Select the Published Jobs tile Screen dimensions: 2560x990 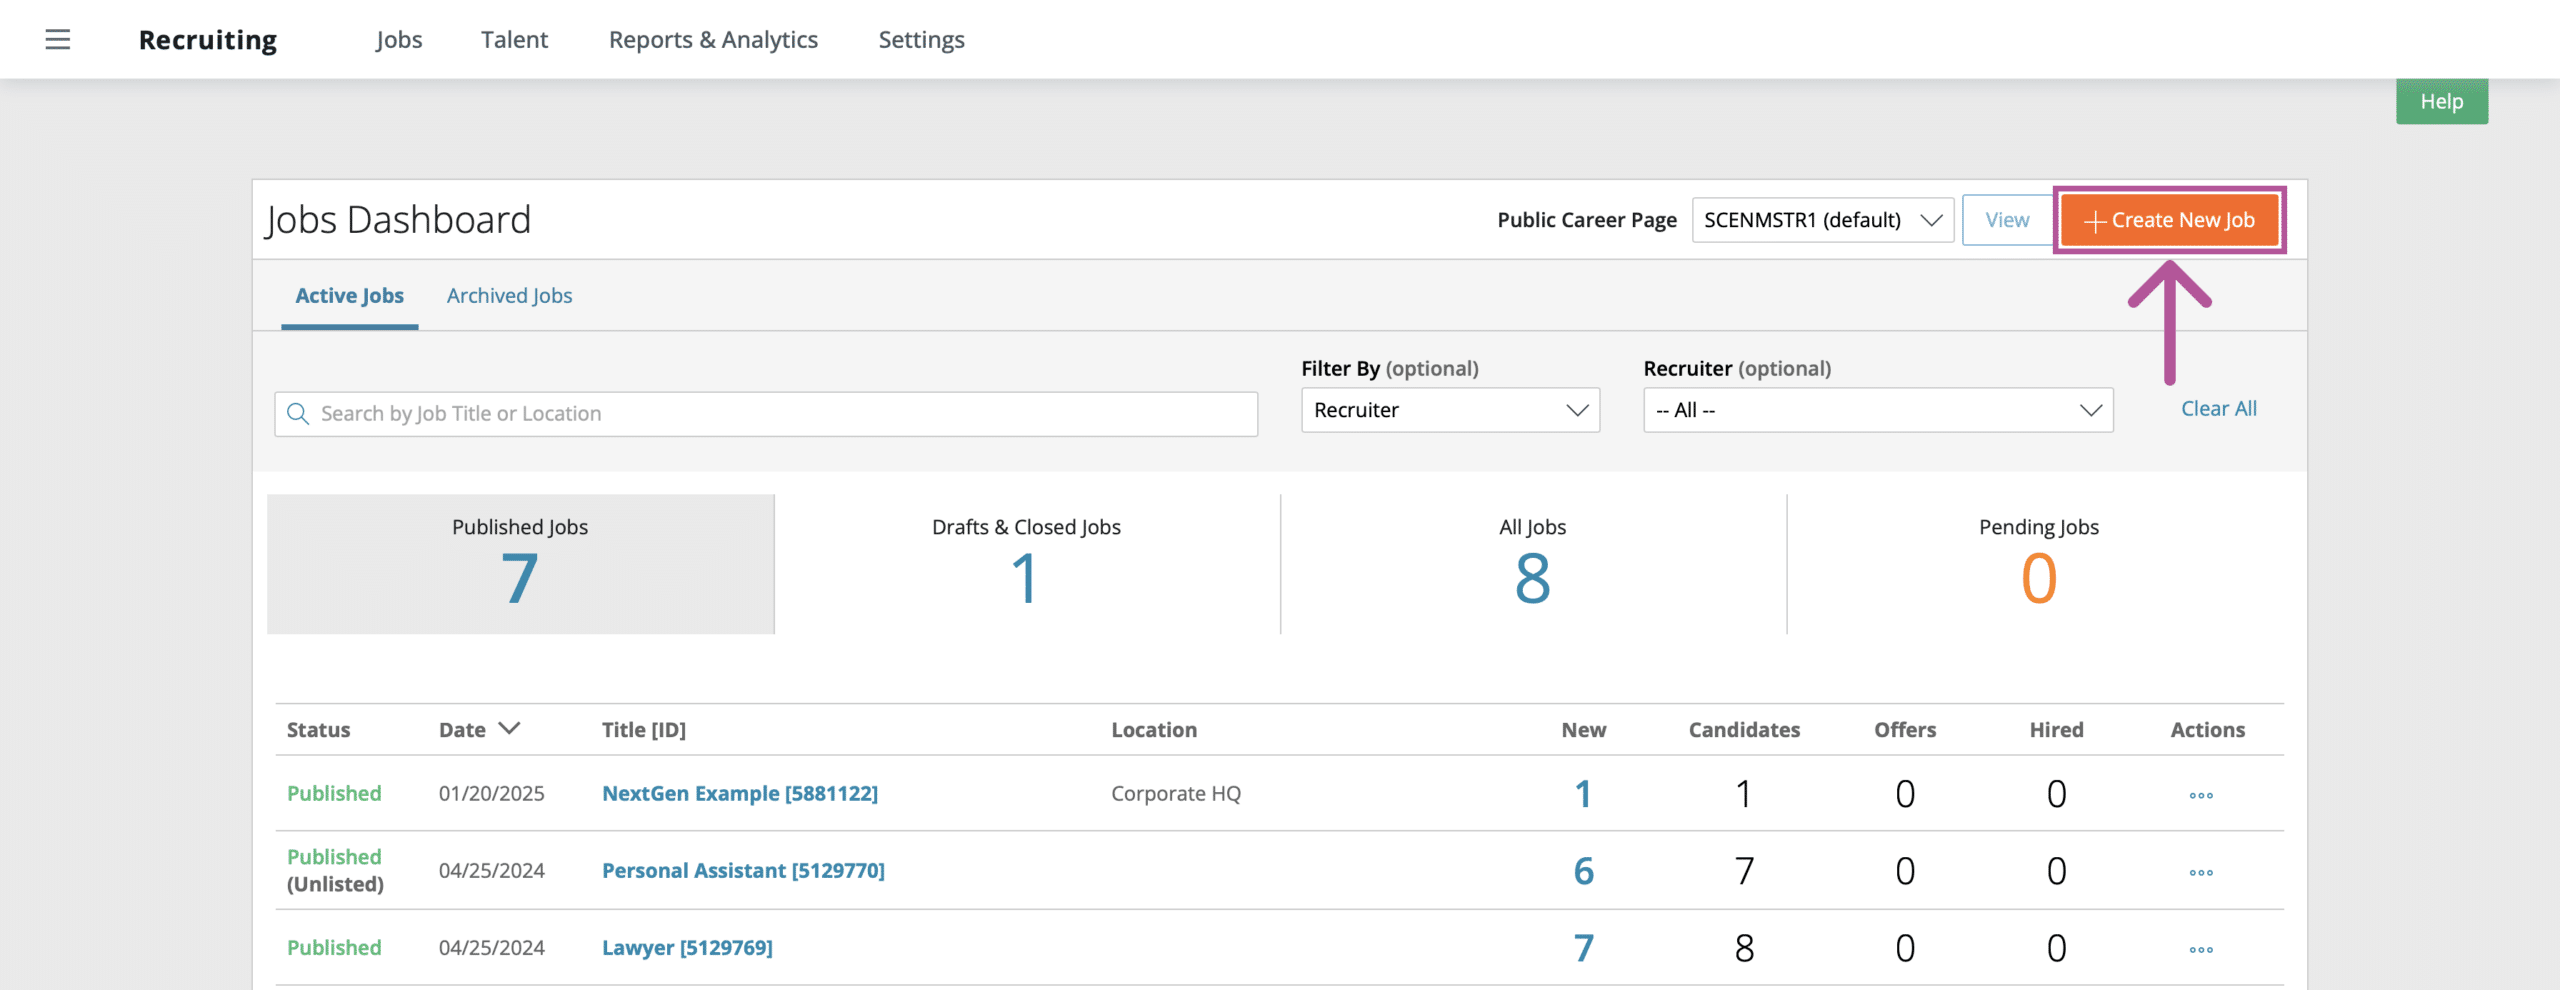point(521,564)
